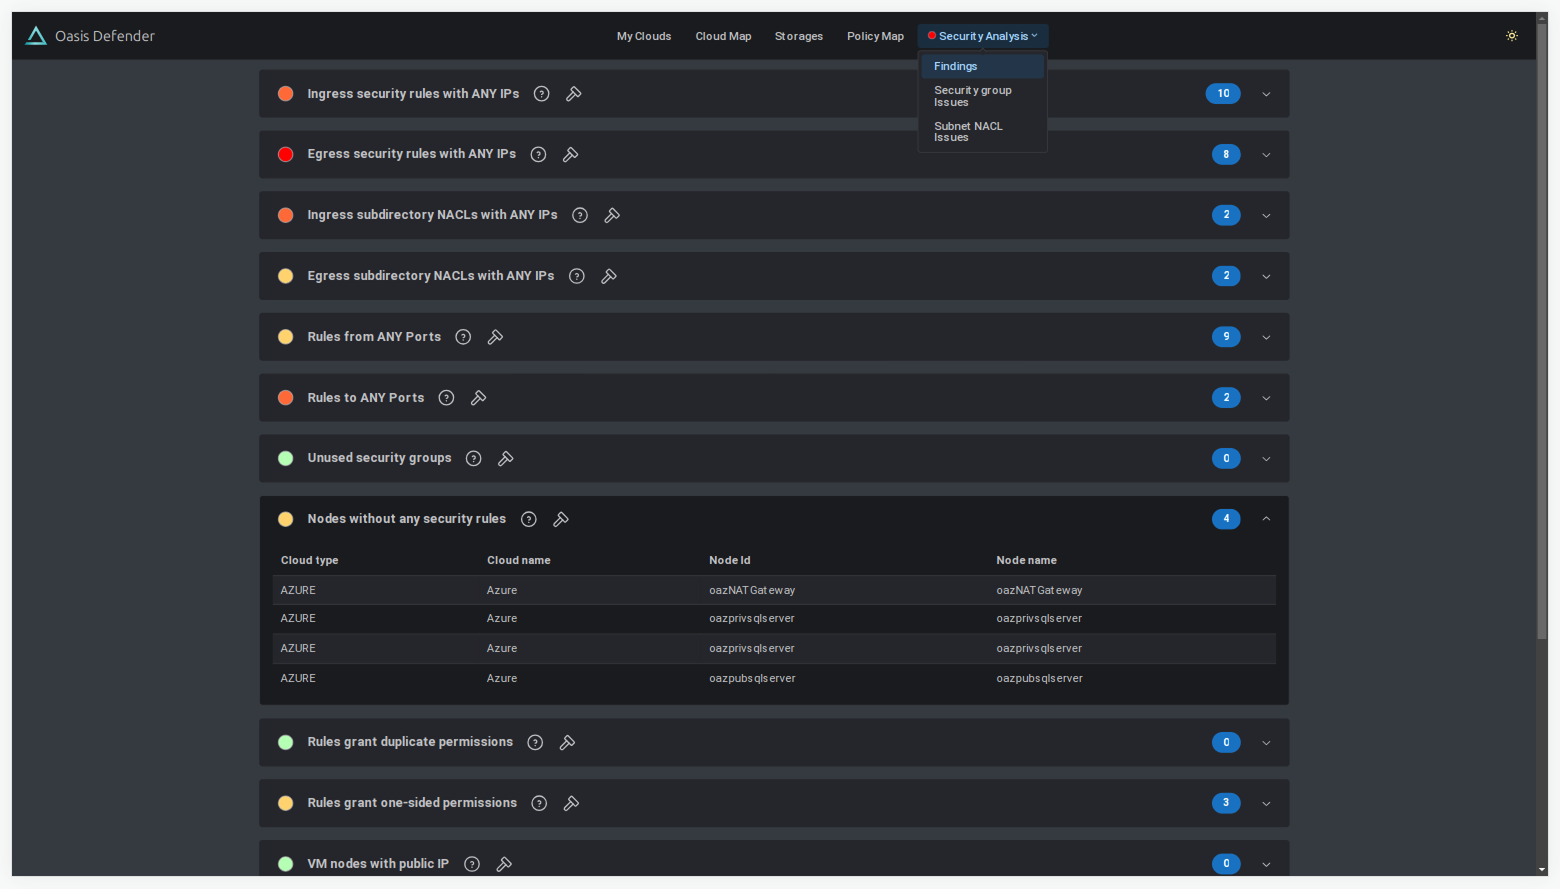Open help for Egress subdirectory NACLs with ANY IPs

[x=577, y=276]
